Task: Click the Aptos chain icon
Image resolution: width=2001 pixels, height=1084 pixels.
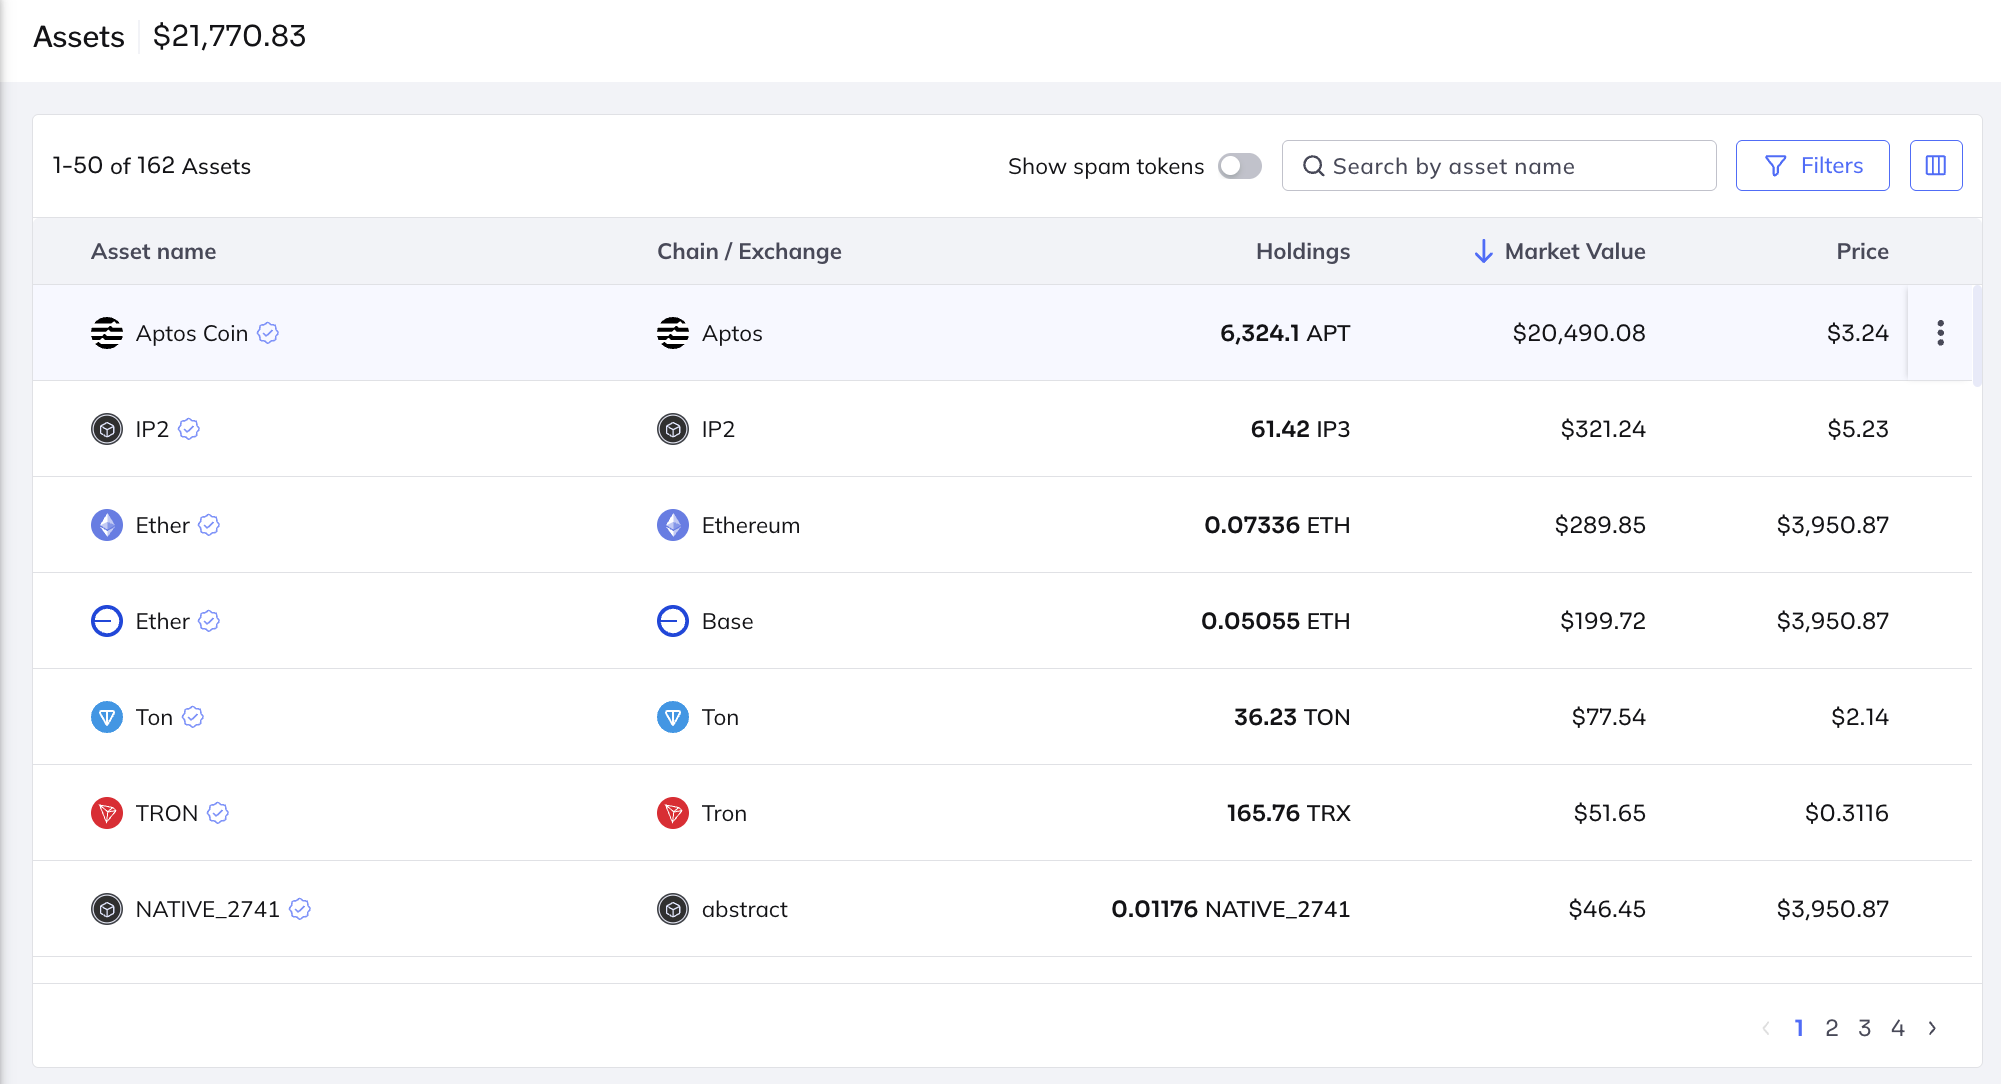Action: click(x=673, y=333)
